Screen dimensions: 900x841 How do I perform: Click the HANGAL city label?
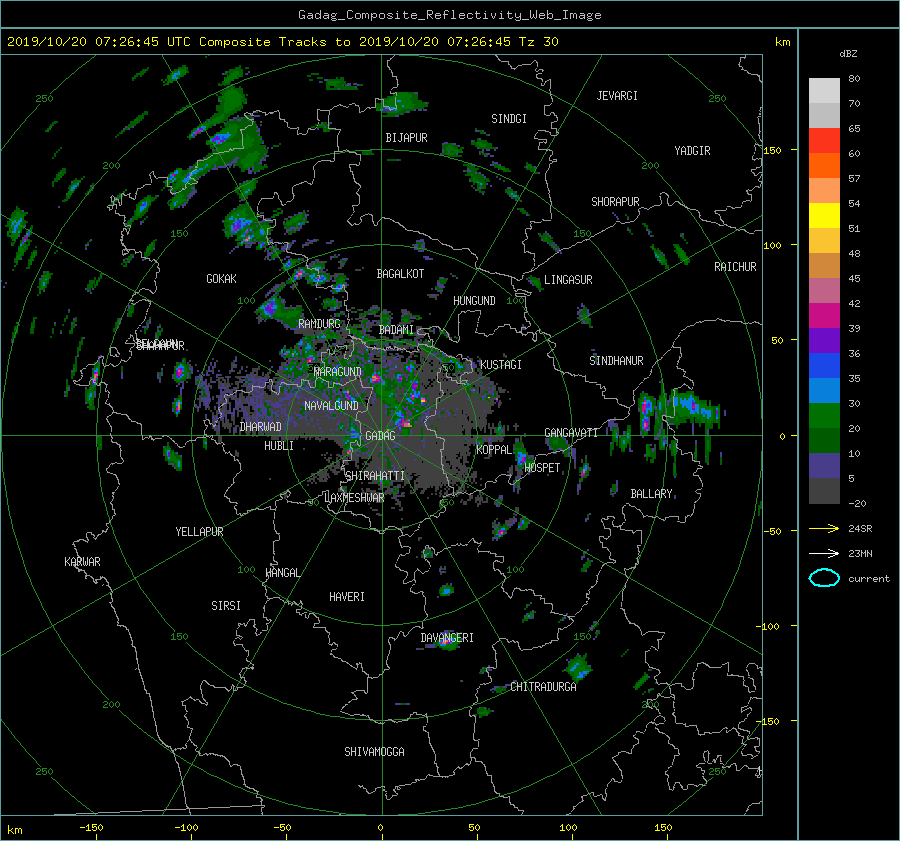[282, 572]
